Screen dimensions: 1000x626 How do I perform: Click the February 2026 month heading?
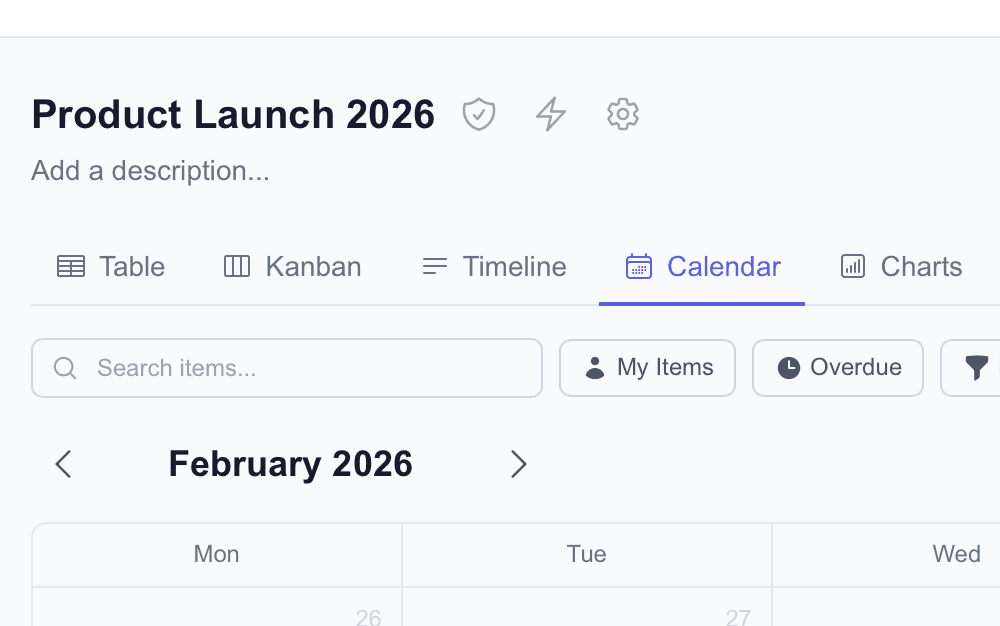[x=290, y=464]
